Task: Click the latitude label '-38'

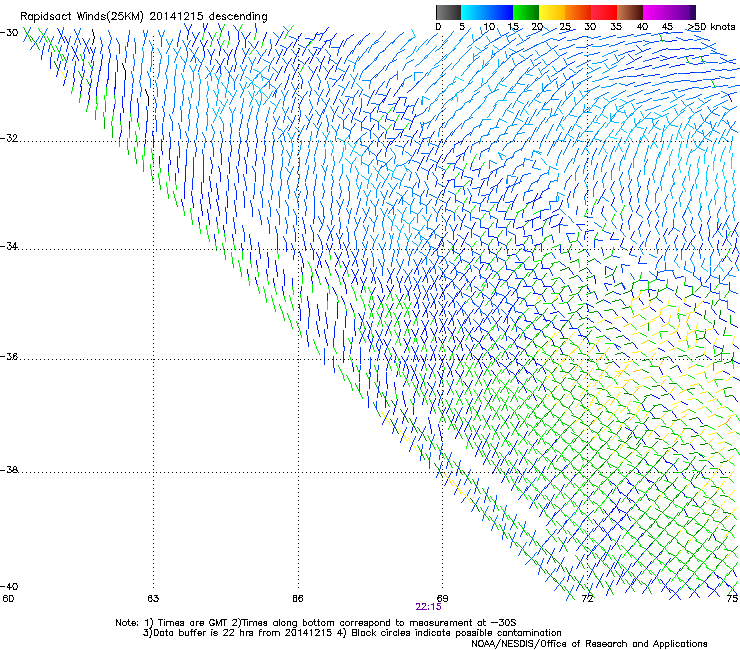Action: click(9, 470)
